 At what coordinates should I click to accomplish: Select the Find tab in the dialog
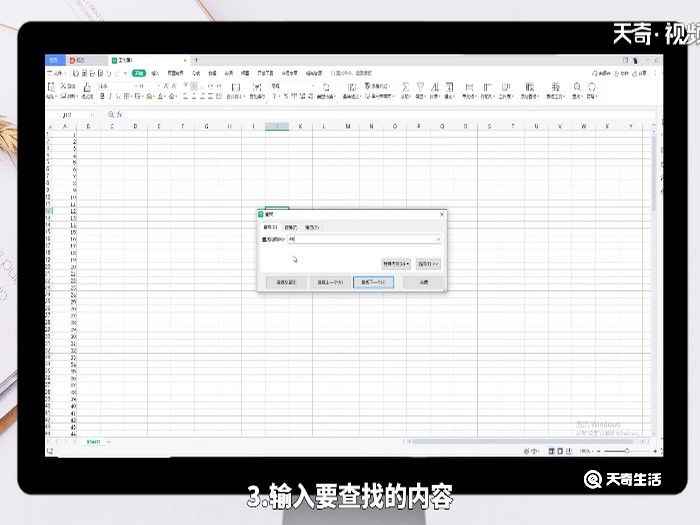[x=271, y=228]
